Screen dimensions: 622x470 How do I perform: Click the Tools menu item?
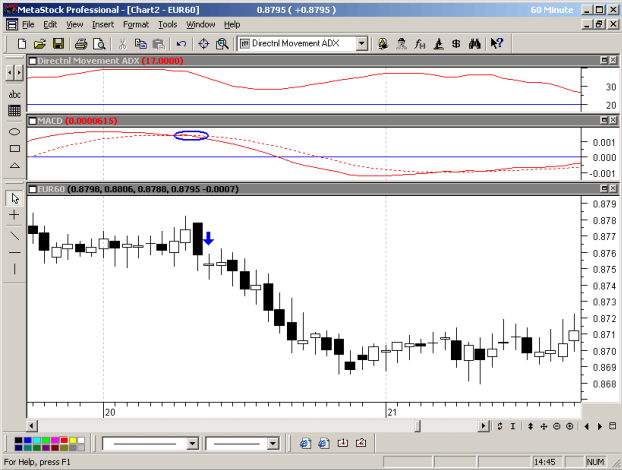coord(167,25)
